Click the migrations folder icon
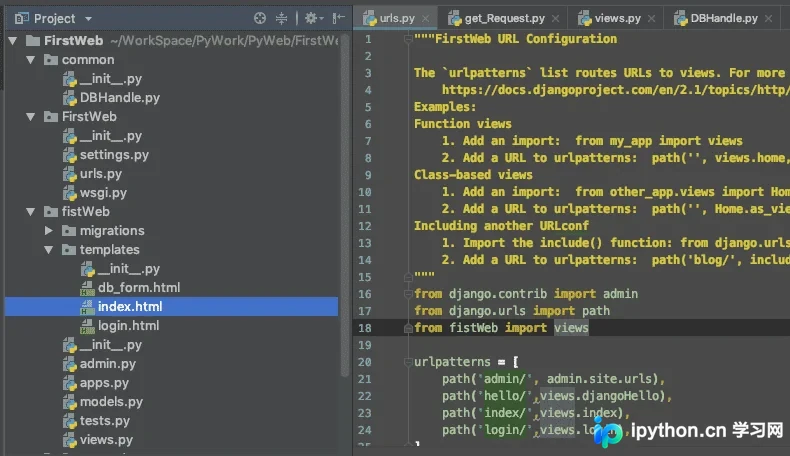 point(69,231)
